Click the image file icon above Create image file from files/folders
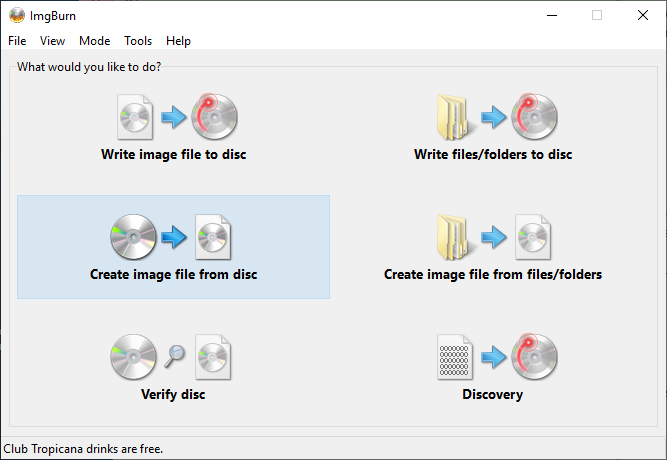 [533, 237]
